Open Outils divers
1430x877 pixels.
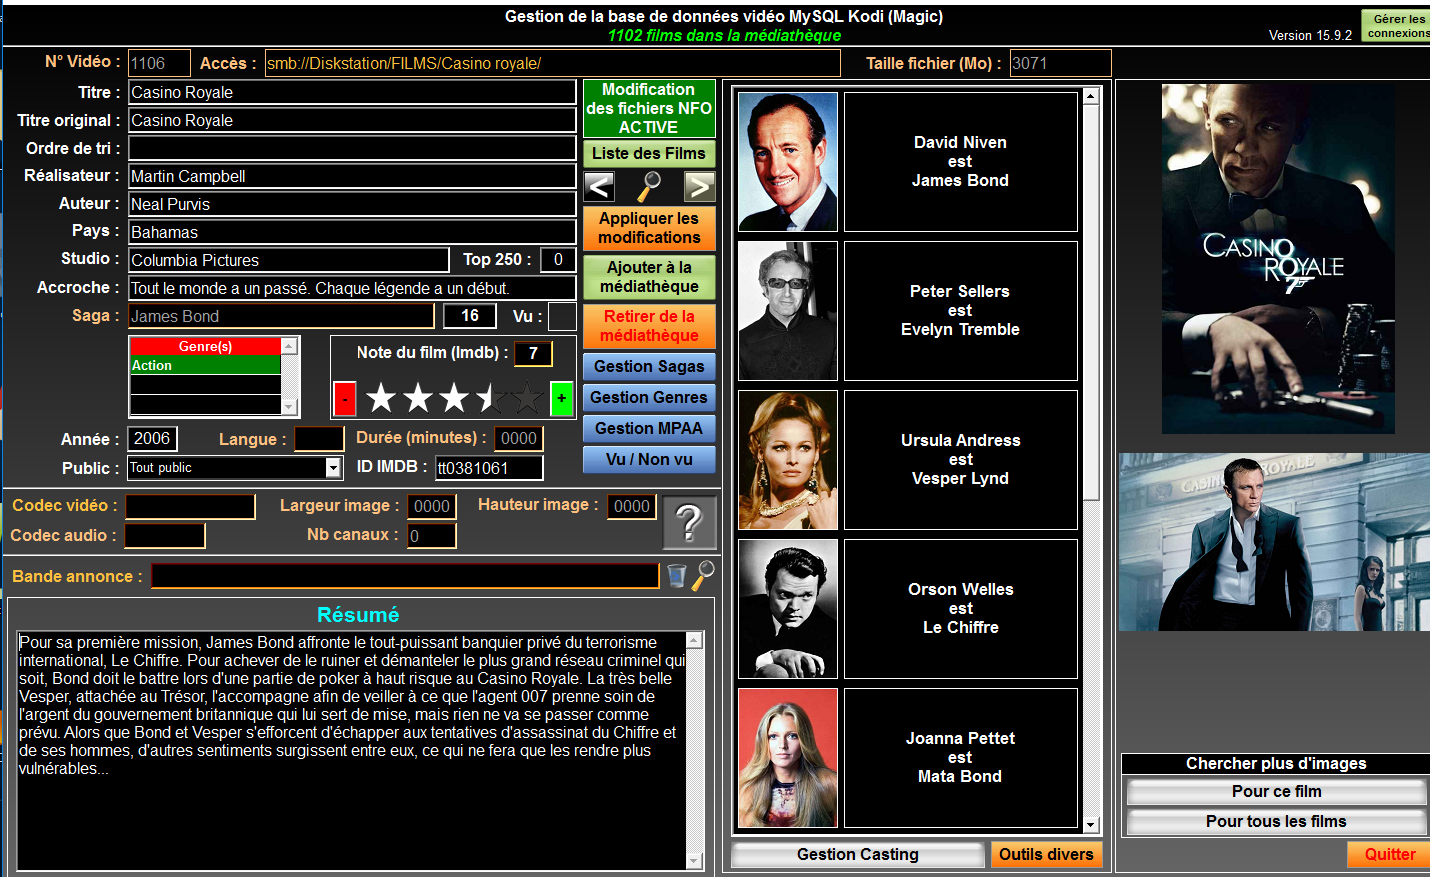coord(1046,854)
